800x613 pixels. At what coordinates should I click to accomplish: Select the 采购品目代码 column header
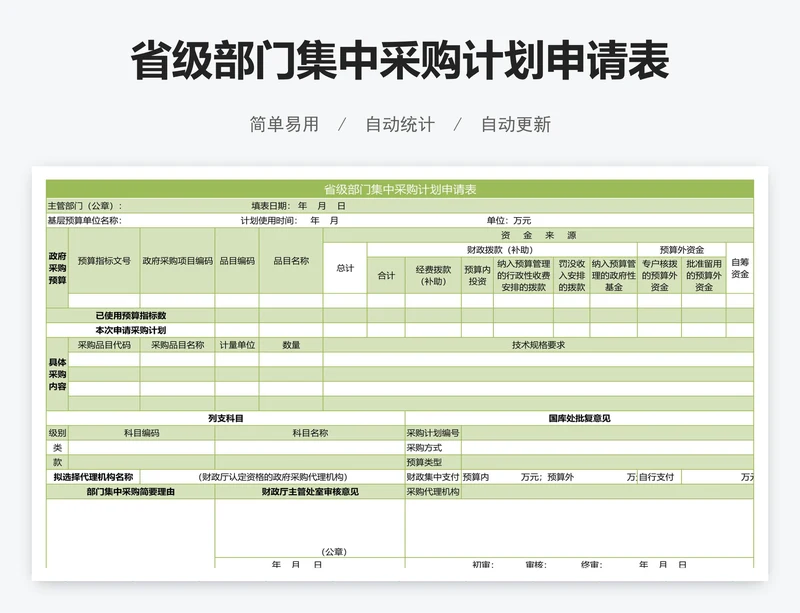(x=104, y=345)
